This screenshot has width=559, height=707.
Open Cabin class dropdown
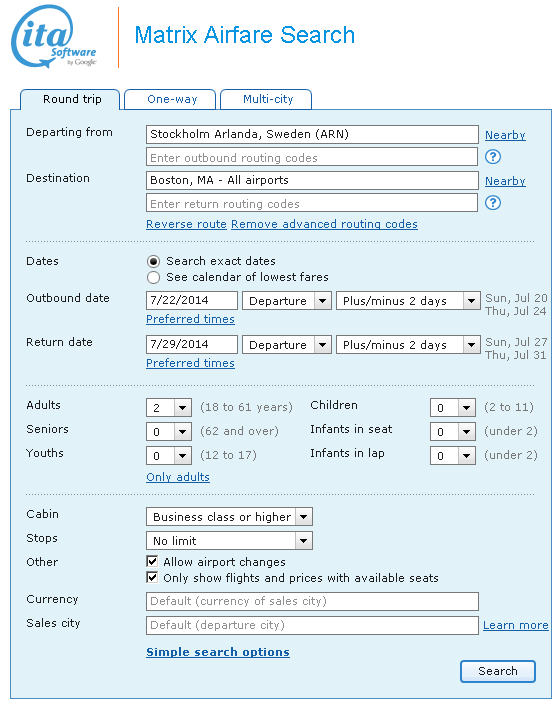[229, 517]
